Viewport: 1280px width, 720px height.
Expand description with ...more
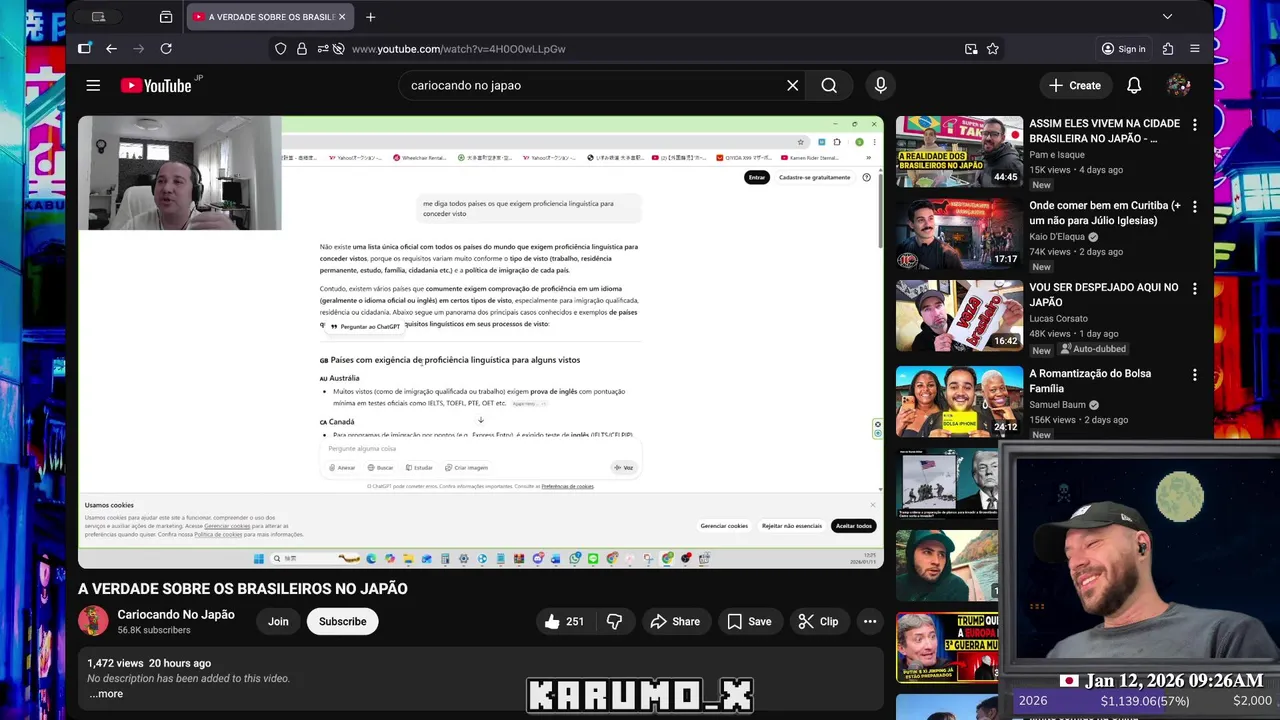tap(106, 694)
